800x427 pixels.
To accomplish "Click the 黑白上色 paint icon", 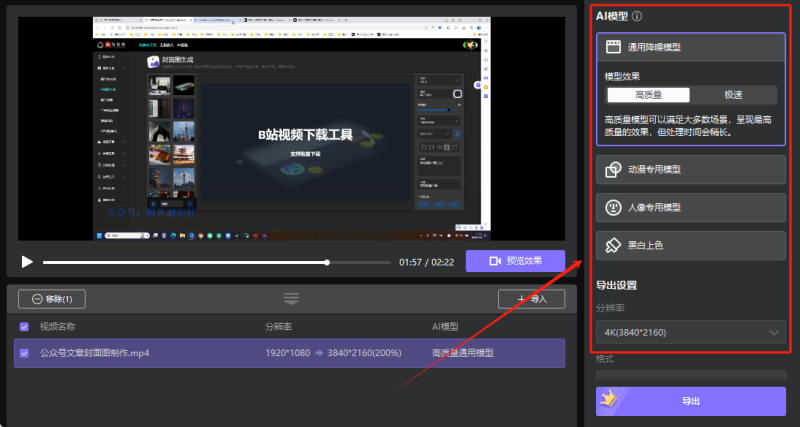I will click(613, 245).
